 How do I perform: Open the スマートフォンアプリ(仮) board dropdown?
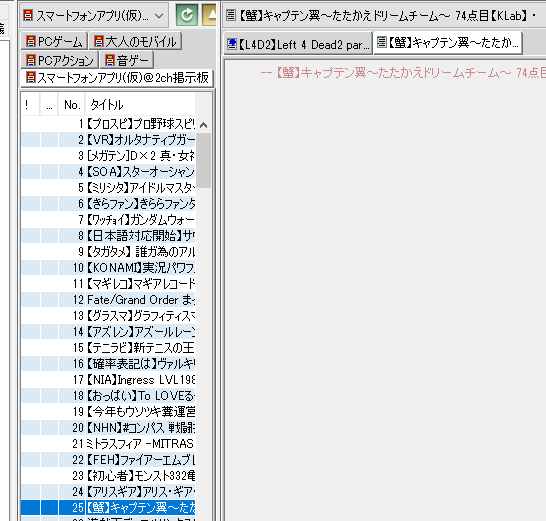click(159, 15)
